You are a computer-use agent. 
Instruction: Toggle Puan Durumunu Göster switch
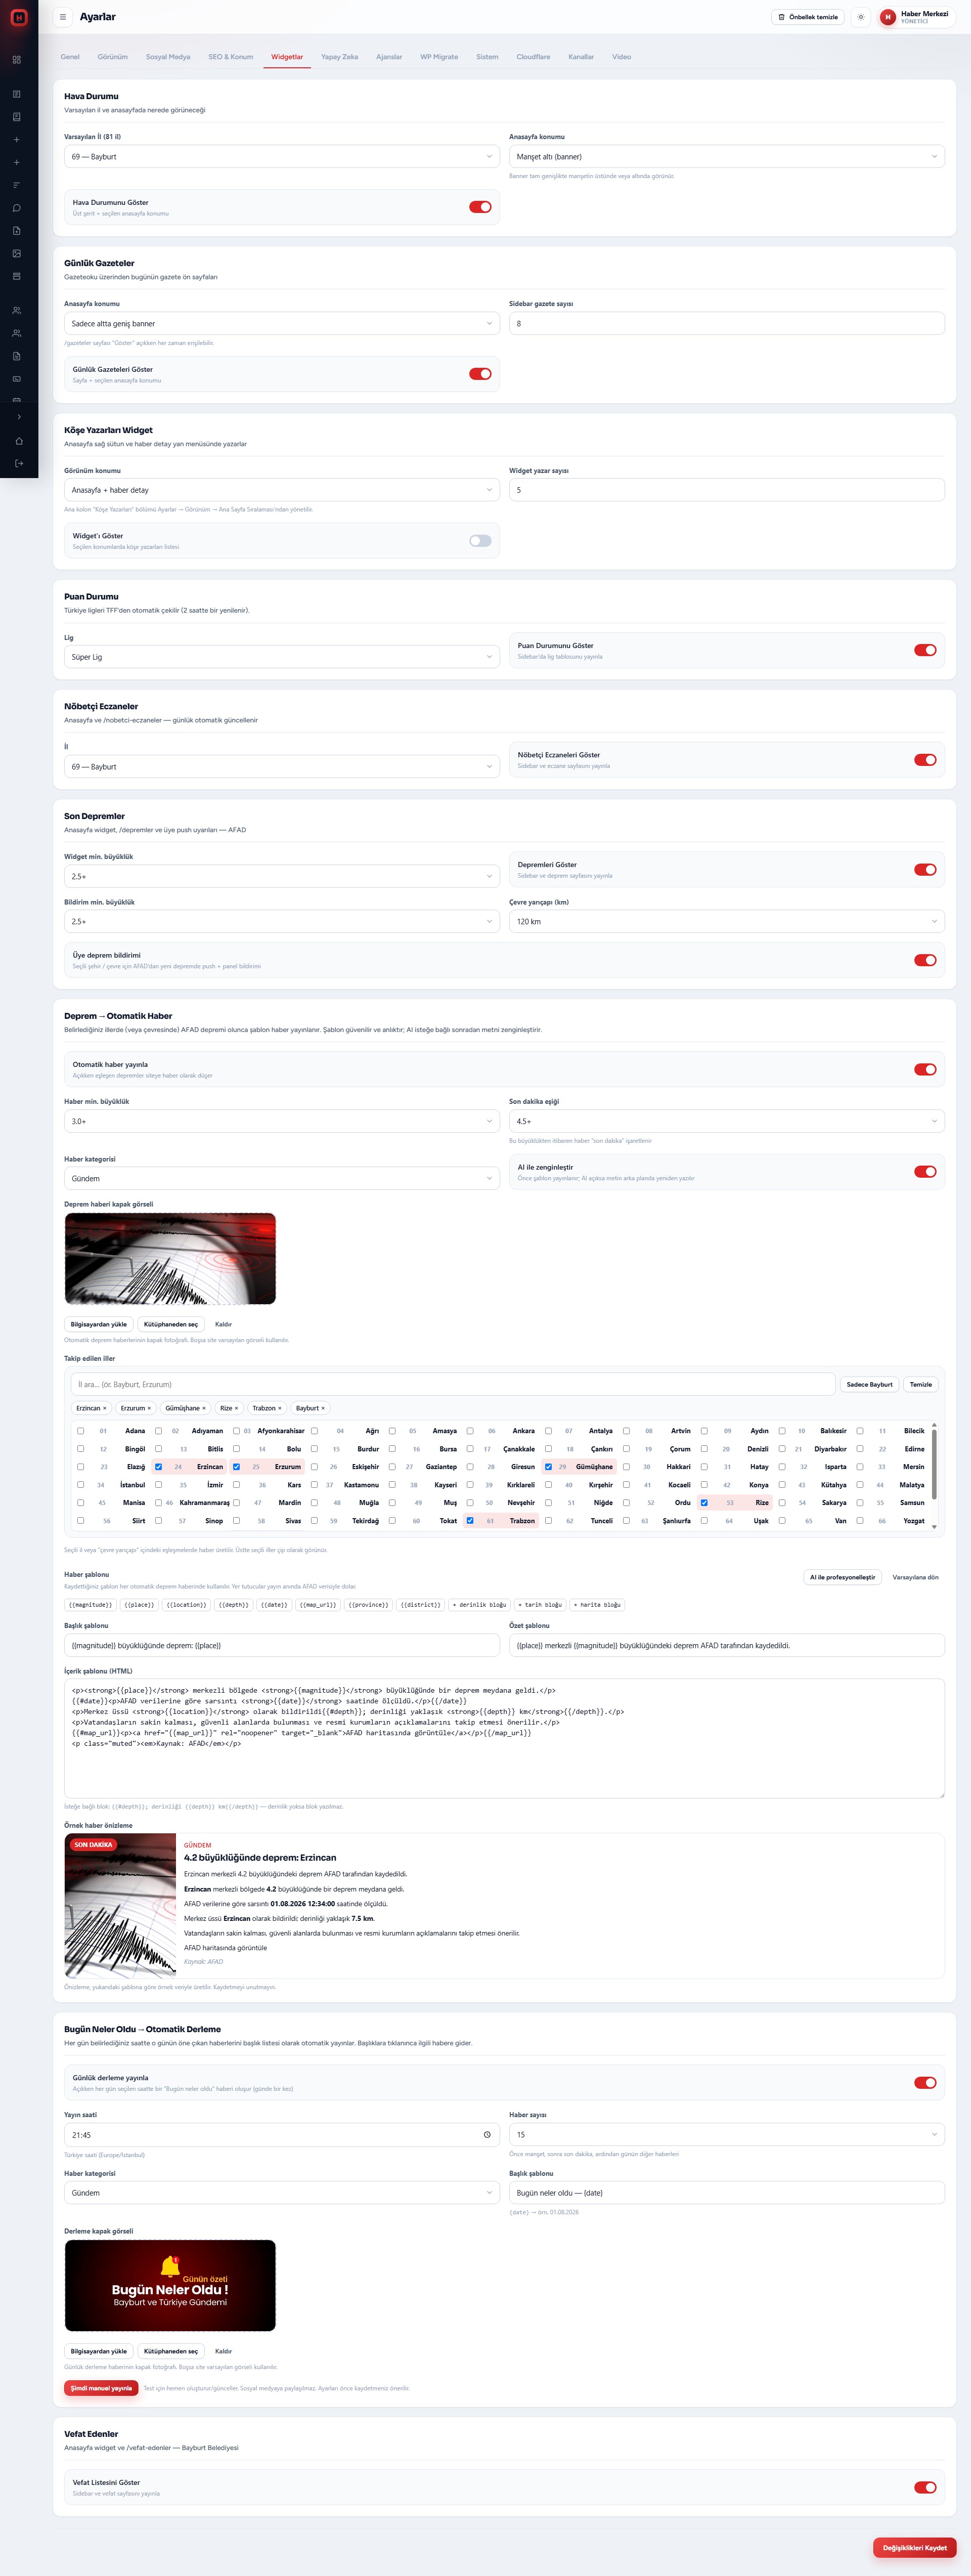(x=925, y=650)
